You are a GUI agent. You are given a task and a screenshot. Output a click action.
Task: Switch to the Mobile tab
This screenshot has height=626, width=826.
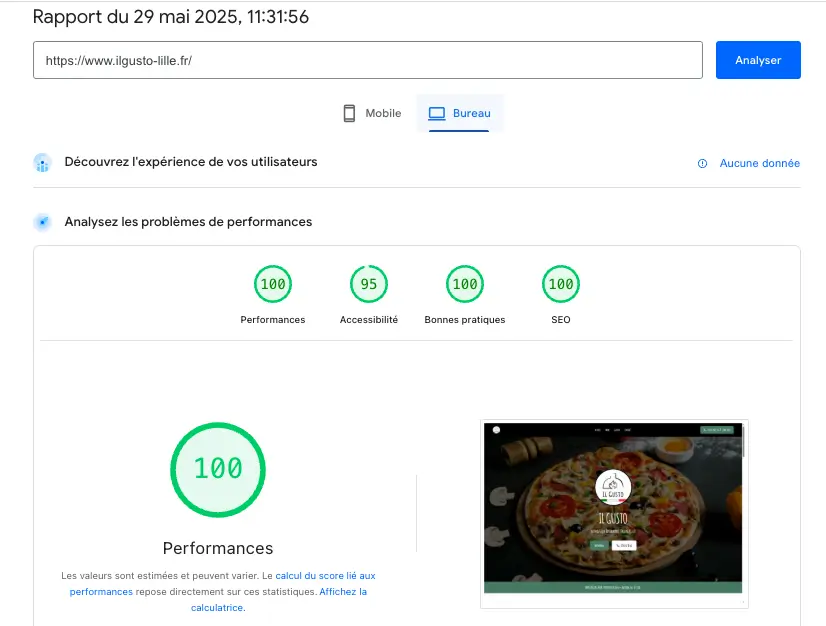click(371, 114)
